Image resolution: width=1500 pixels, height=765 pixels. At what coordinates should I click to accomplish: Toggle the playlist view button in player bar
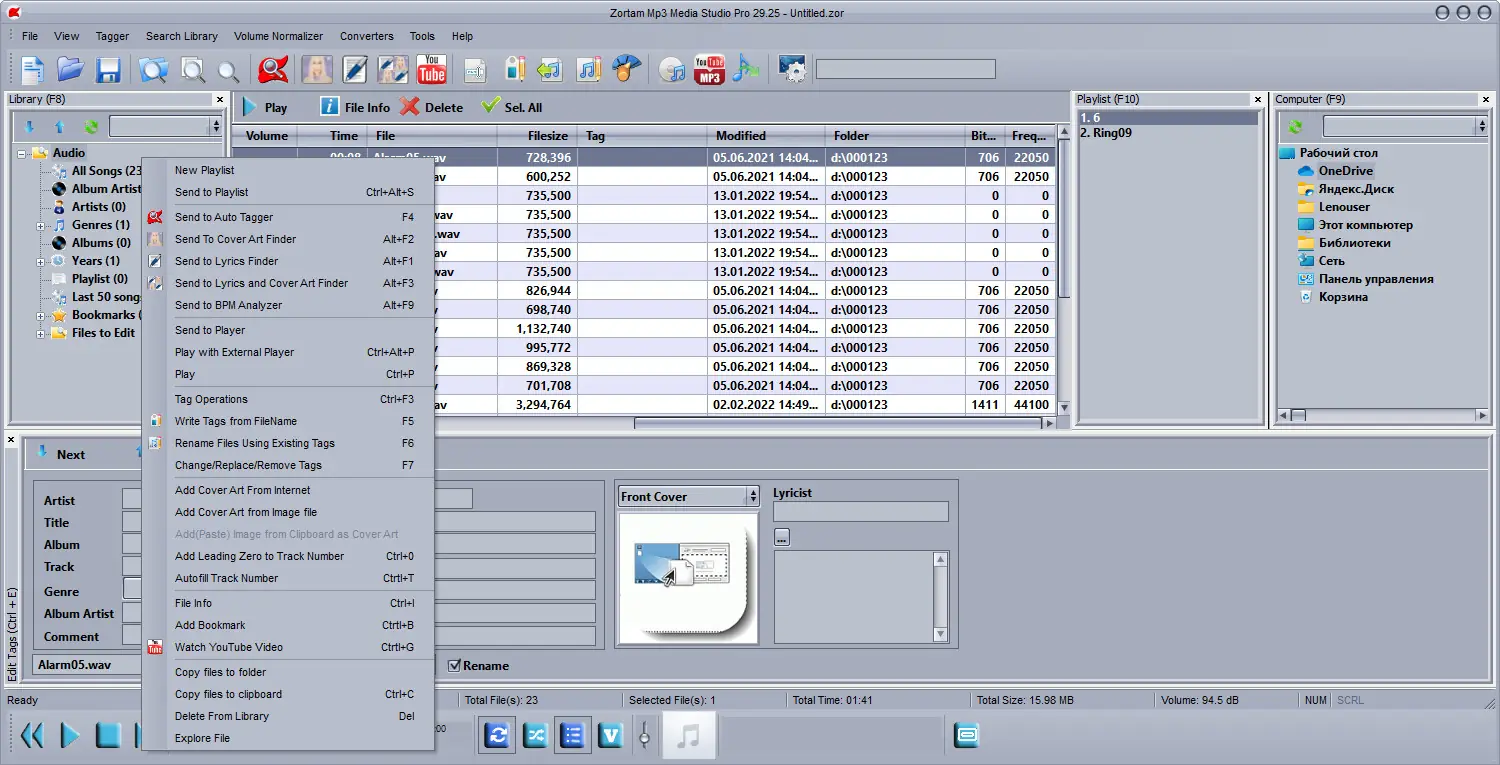572,735
